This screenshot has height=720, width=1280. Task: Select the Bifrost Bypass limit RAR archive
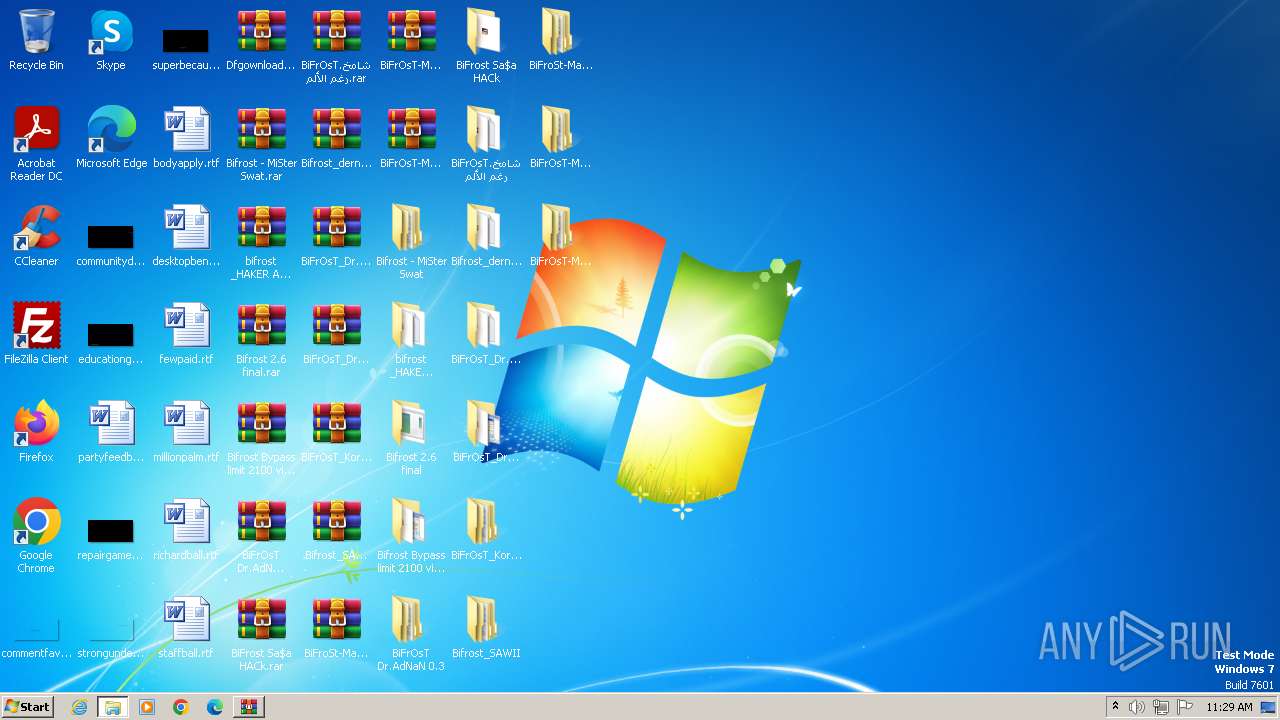[x=261, y=438]
